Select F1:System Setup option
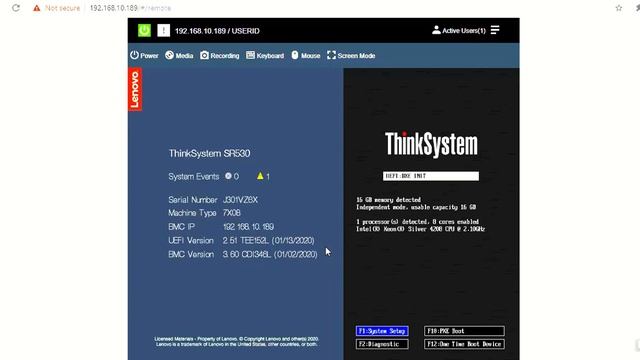This screenshot has width=640, height=360. pos(382,331)
